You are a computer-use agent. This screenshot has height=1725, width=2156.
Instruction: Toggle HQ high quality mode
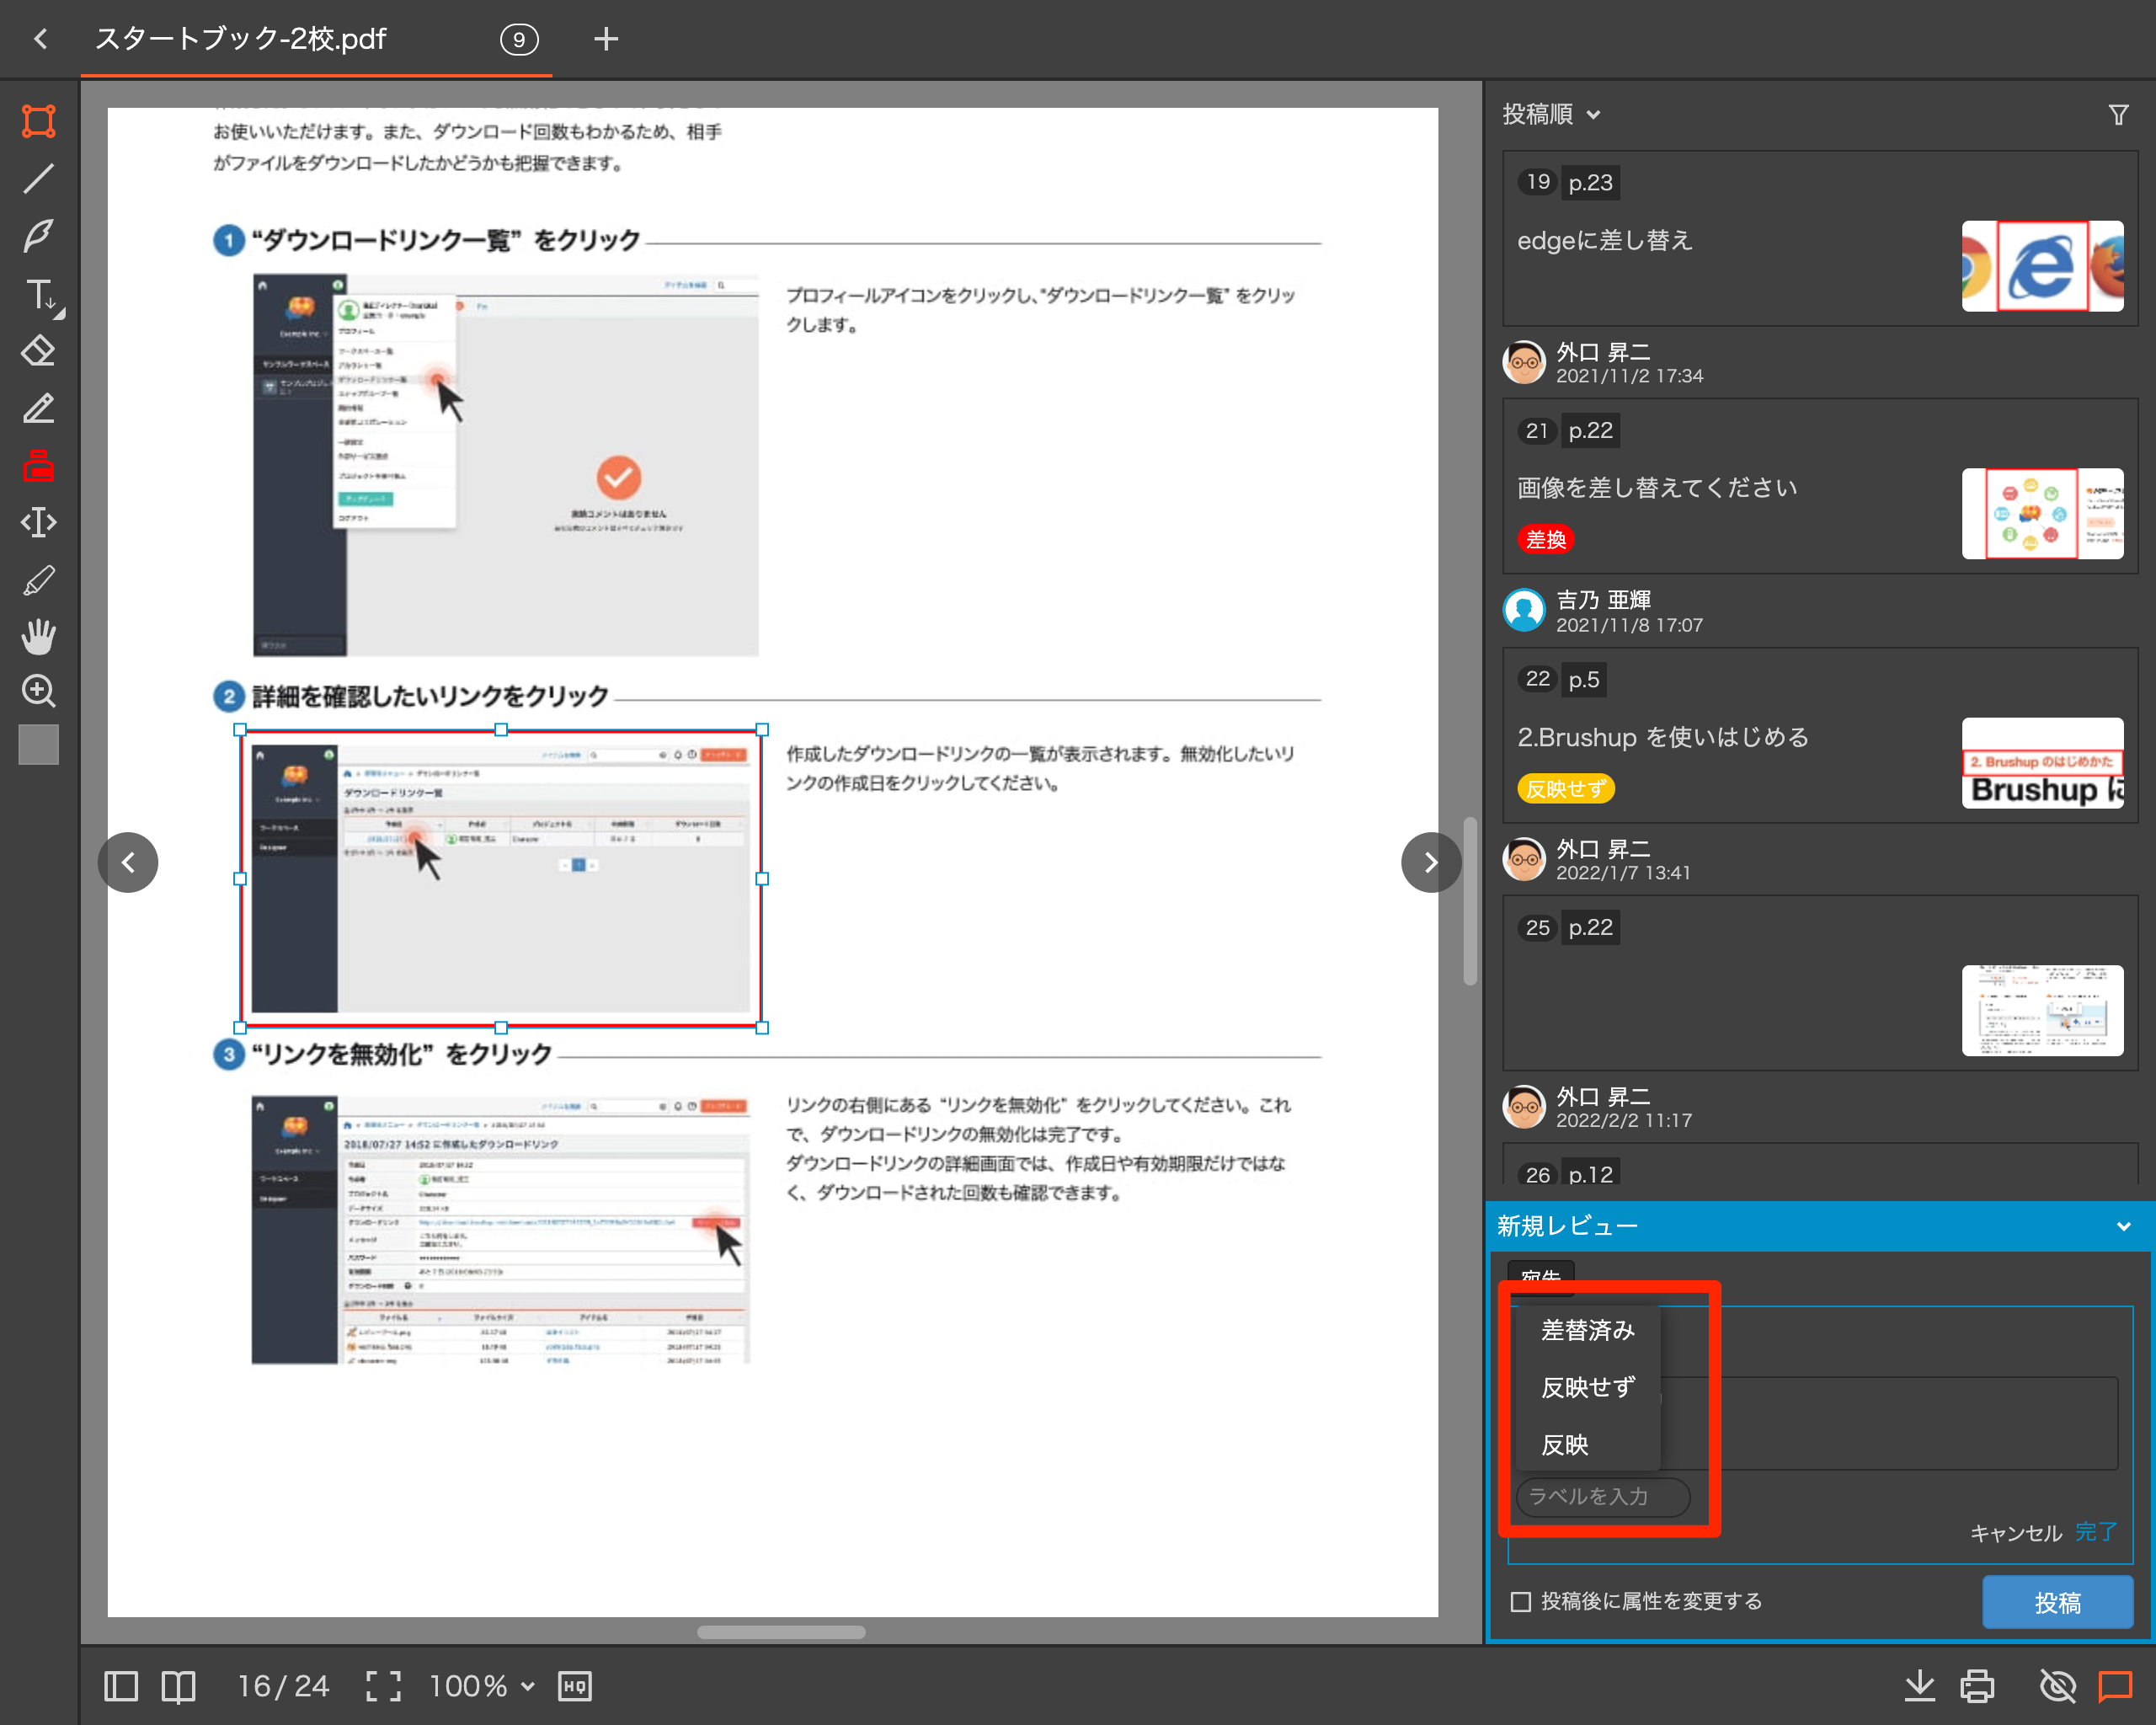pos(575,1686)
